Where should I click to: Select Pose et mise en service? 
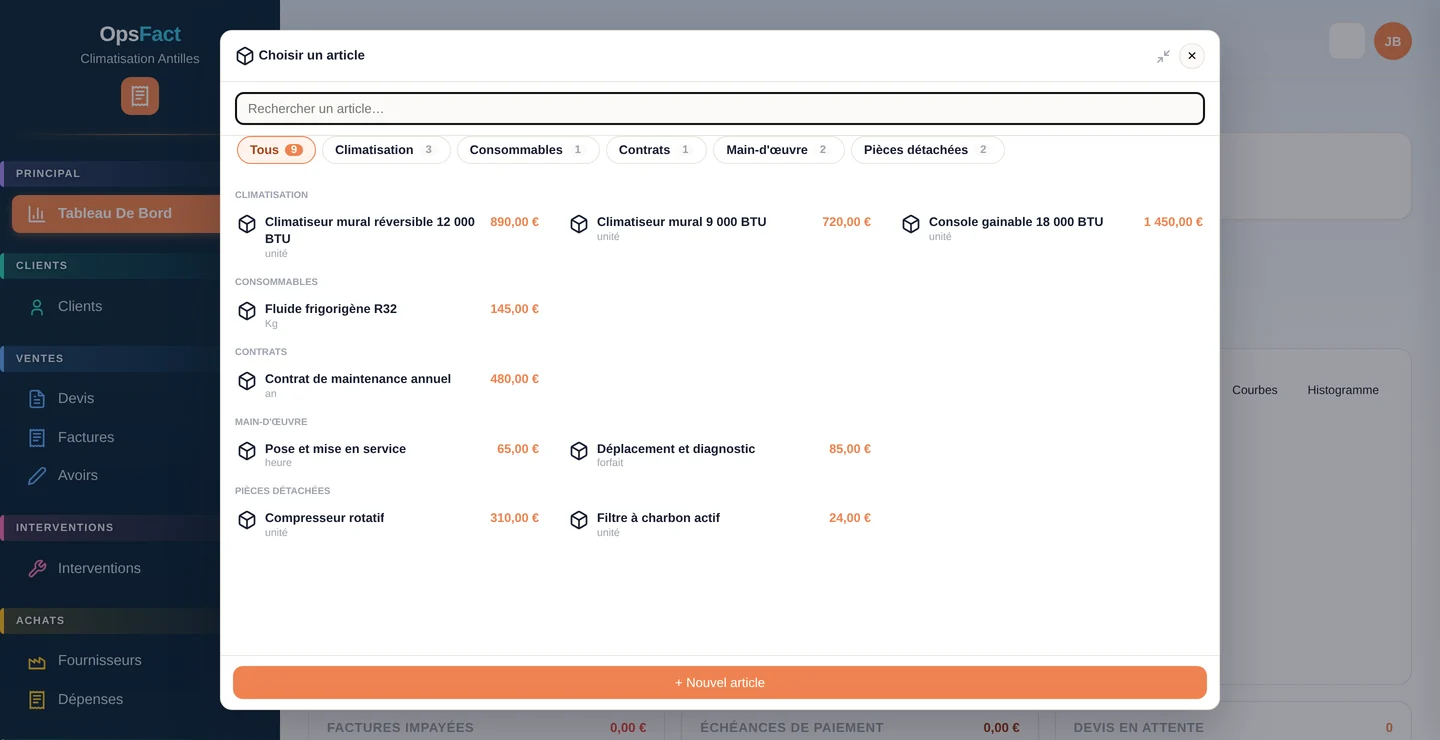(x=388, y=456)
